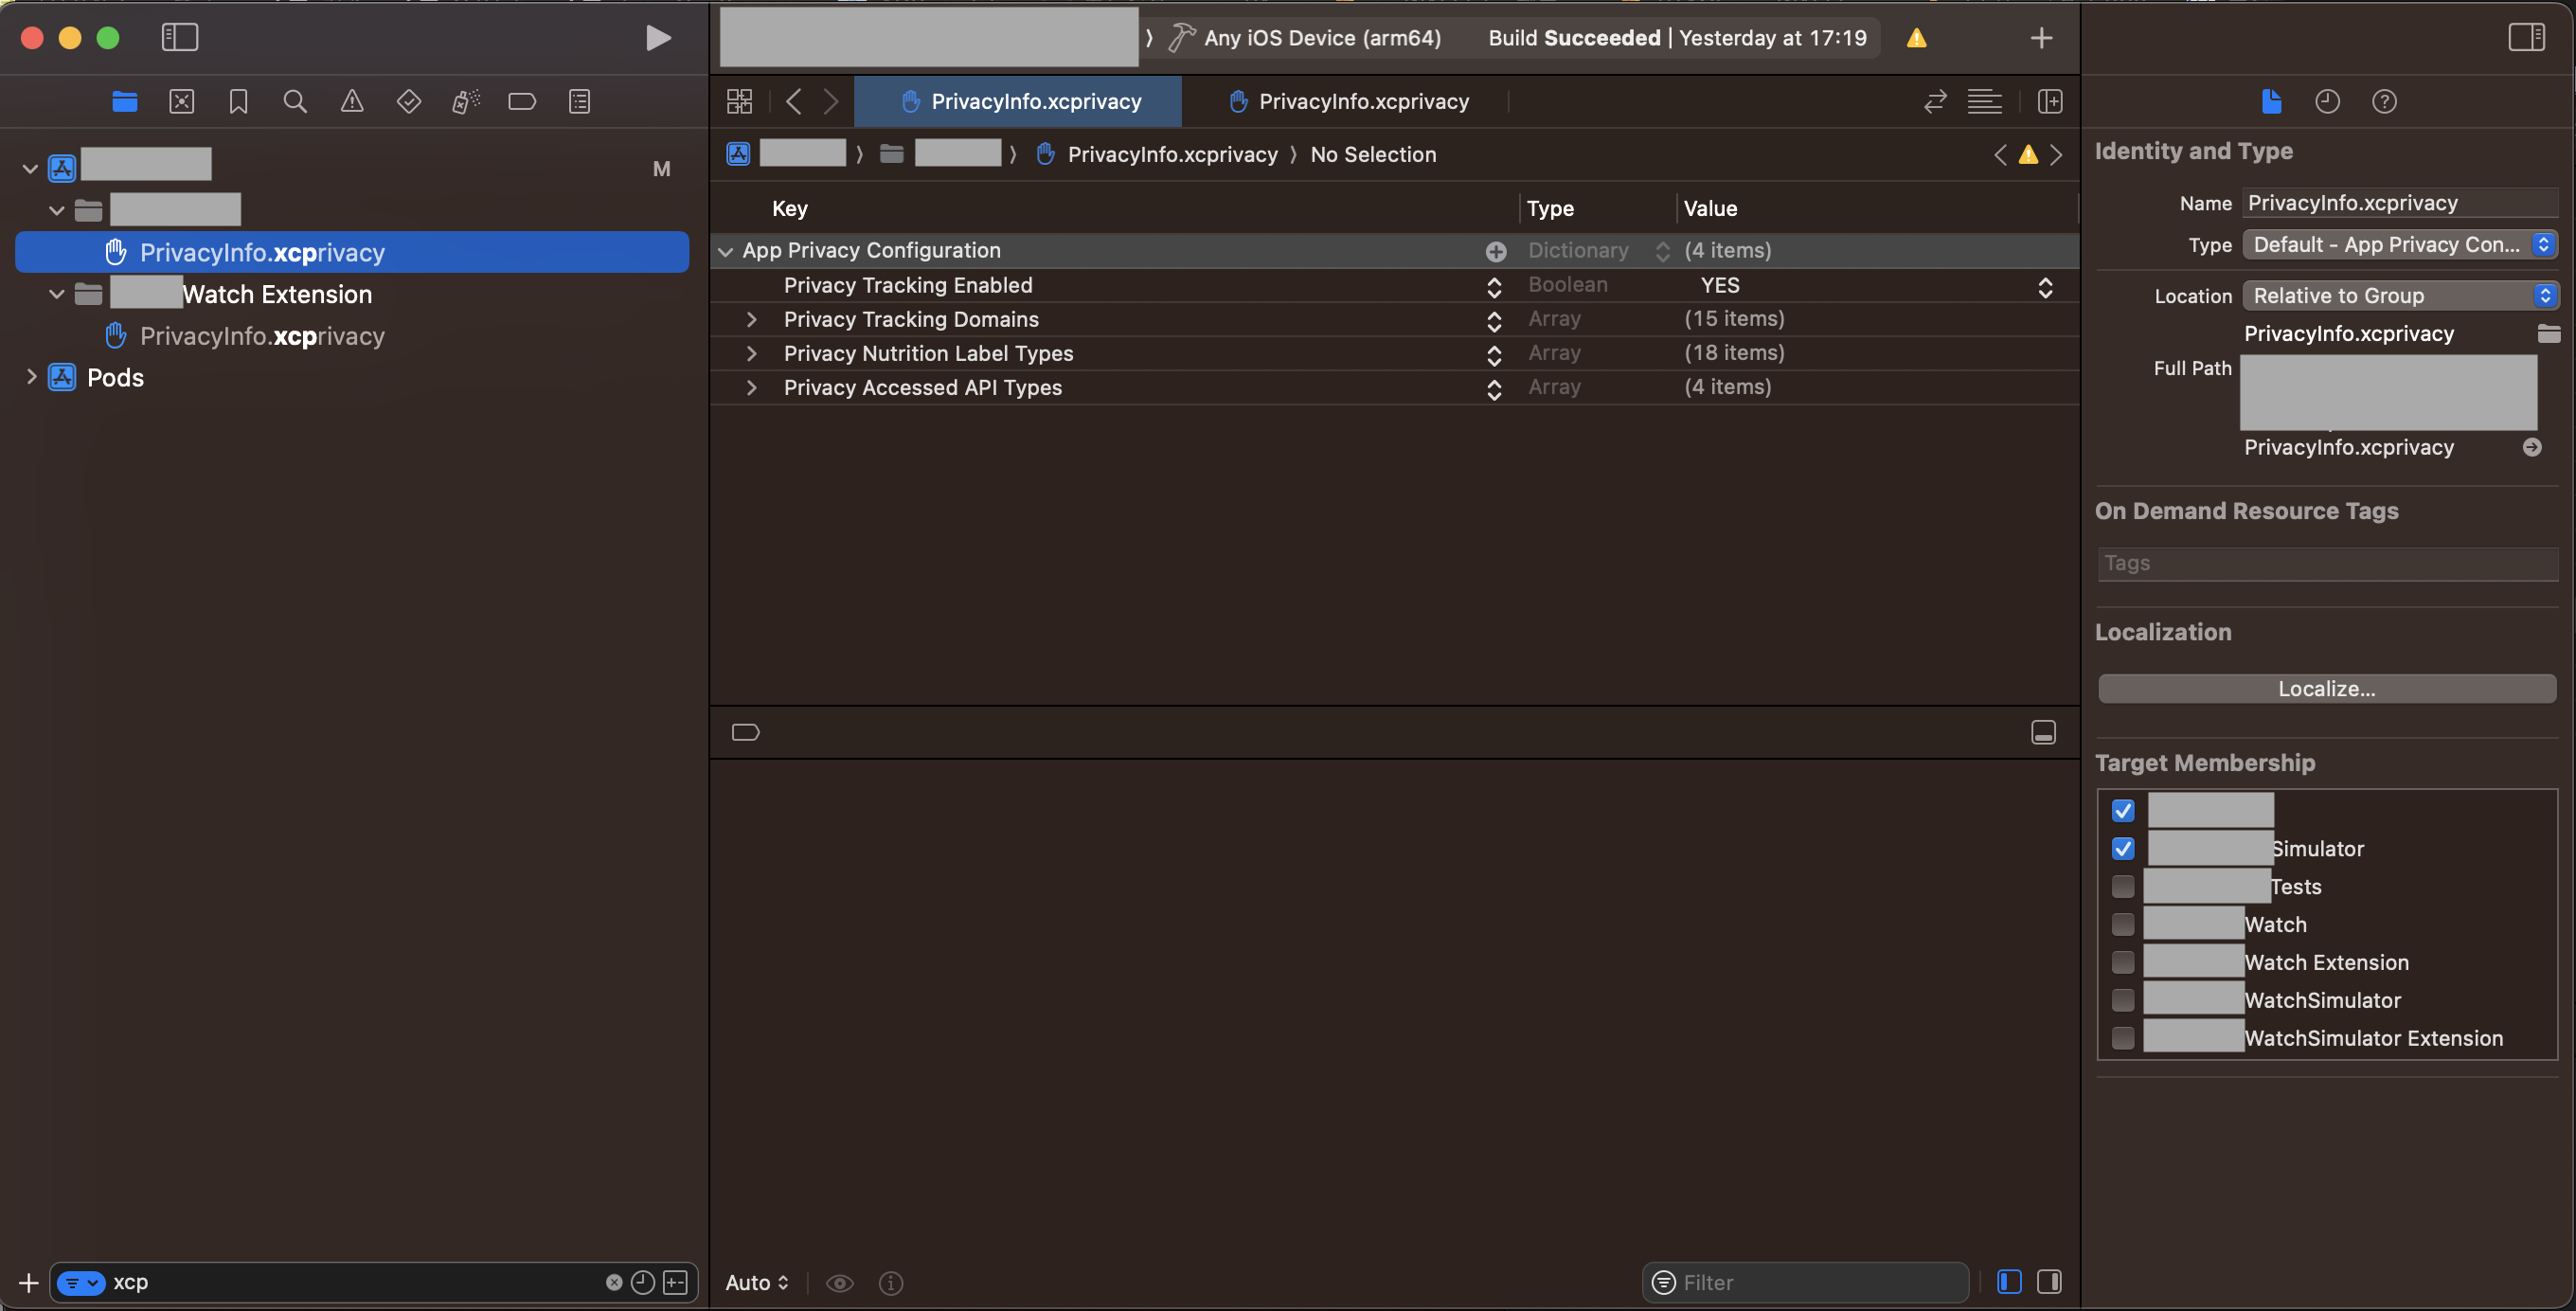Viewport: 2576px width, 1311px height.
Task: Open the report navigator icon
Action: coord(579,101)
